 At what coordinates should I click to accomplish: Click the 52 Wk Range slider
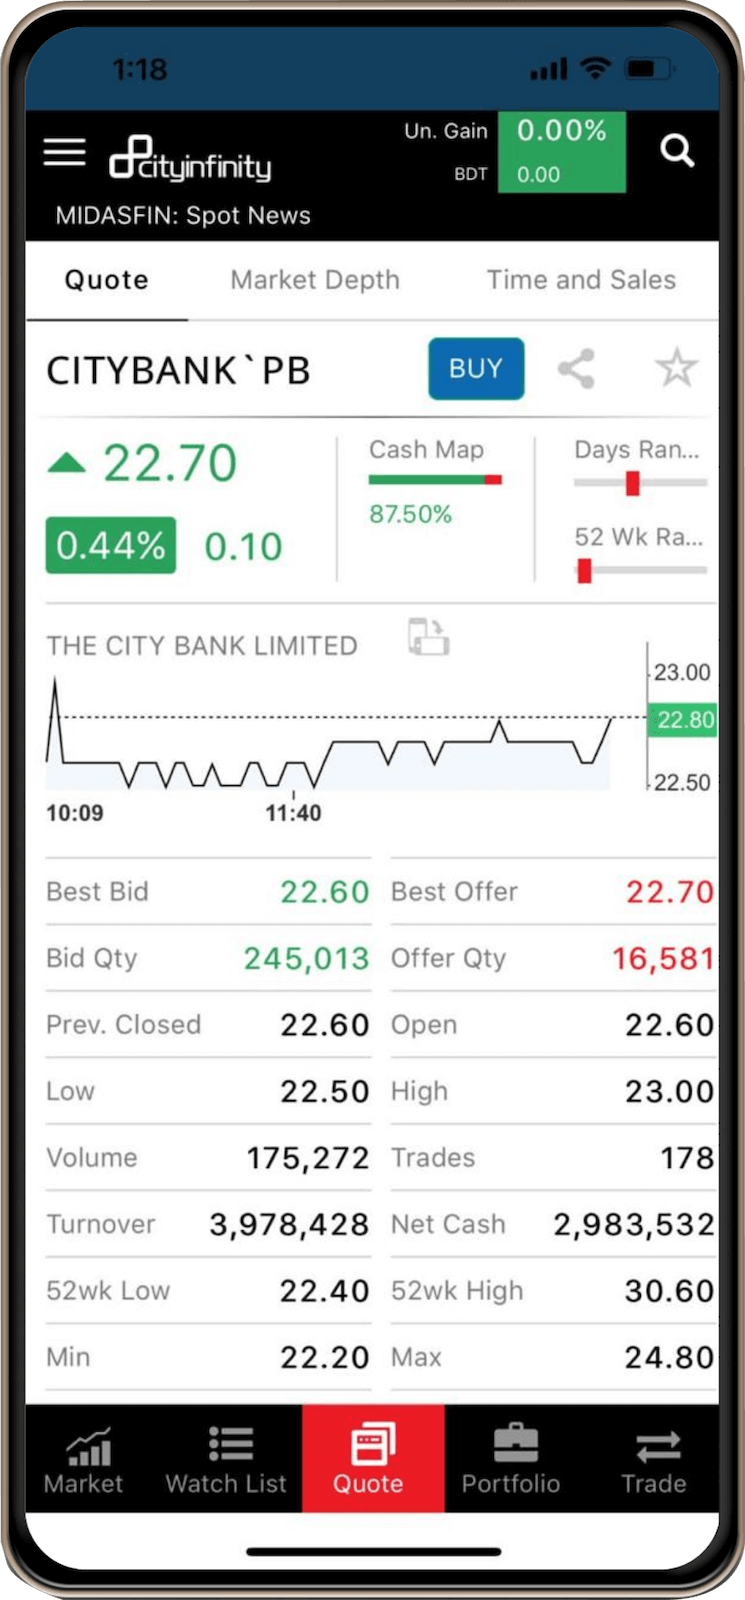pos(640,571)
